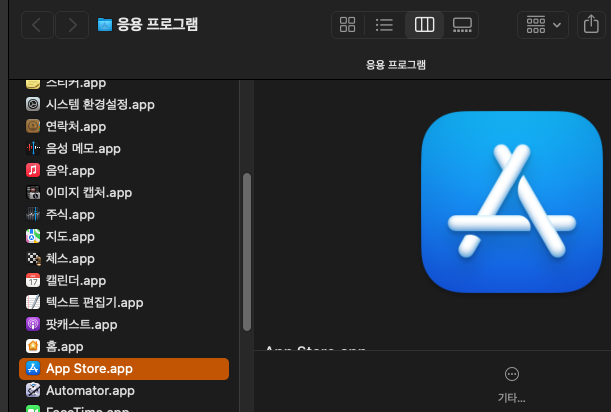Select the 연락처.app contacts icon
Viewport: 611px width, 412px height.
(x=33, y=126)
